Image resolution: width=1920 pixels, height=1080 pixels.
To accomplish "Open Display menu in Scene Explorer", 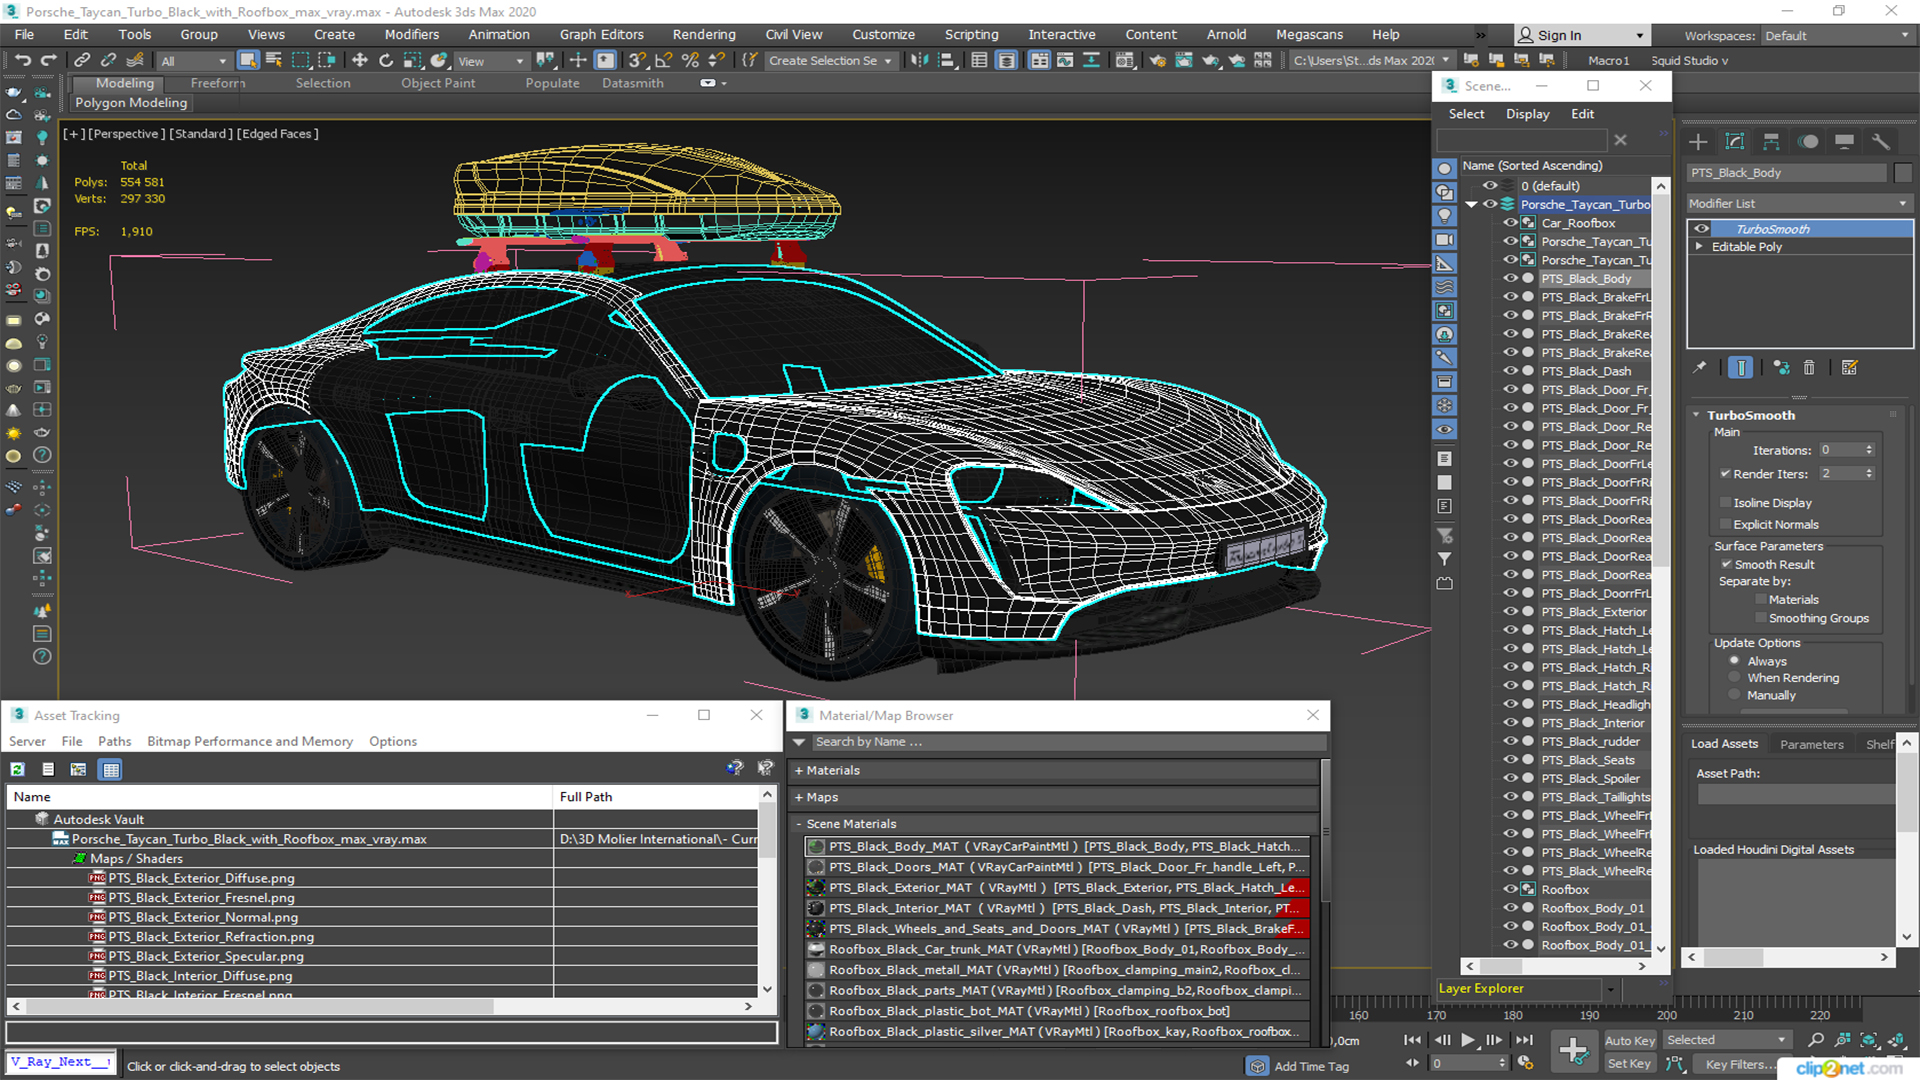I will pos(1527,114).
